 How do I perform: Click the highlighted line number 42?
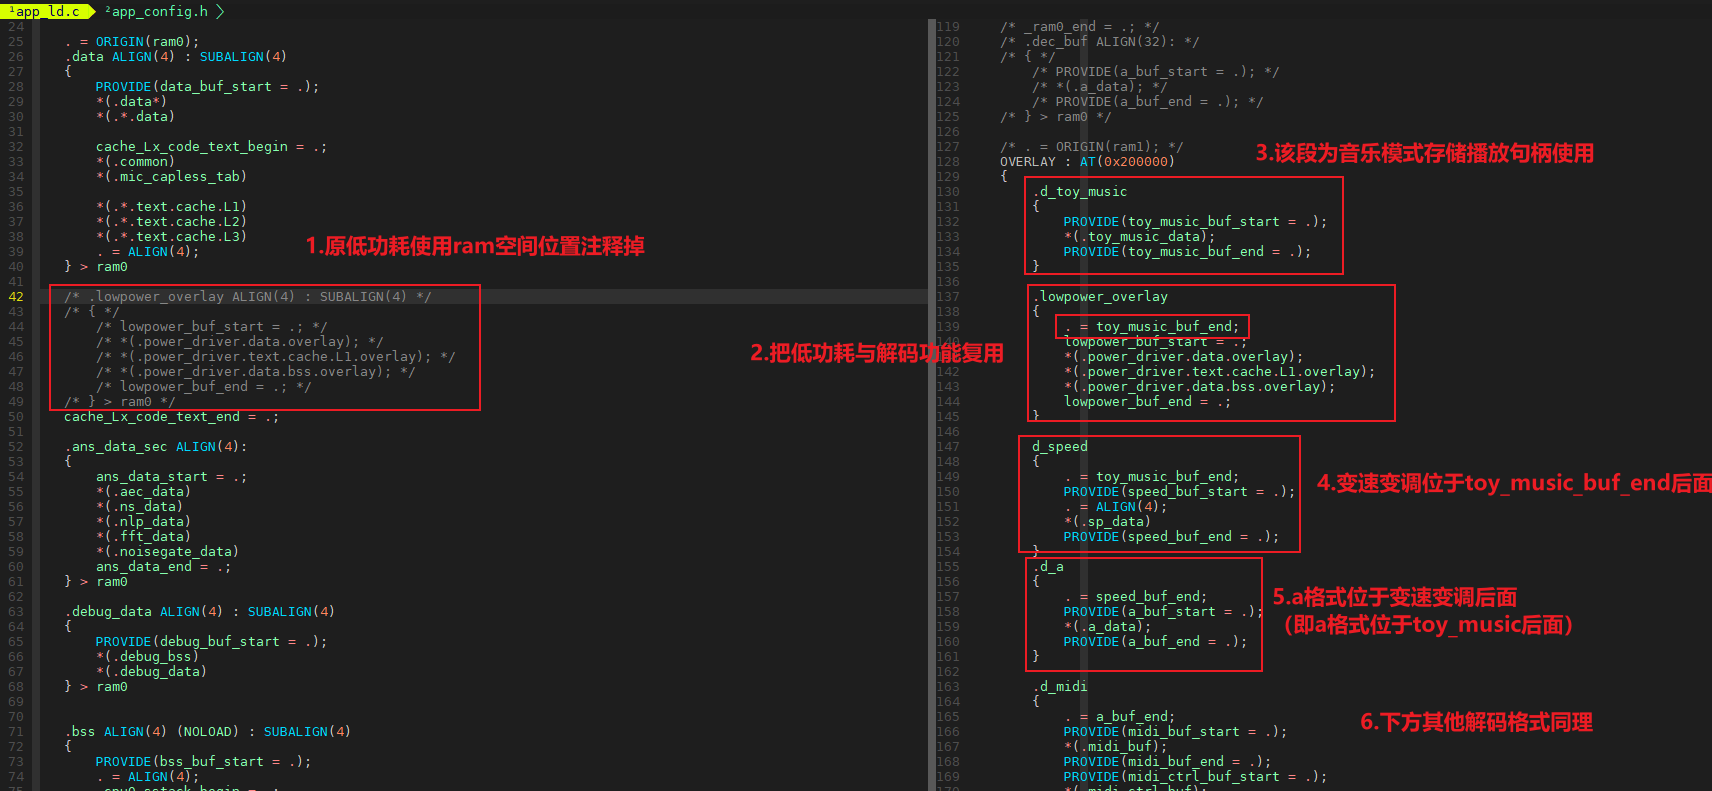pos(16,296)
